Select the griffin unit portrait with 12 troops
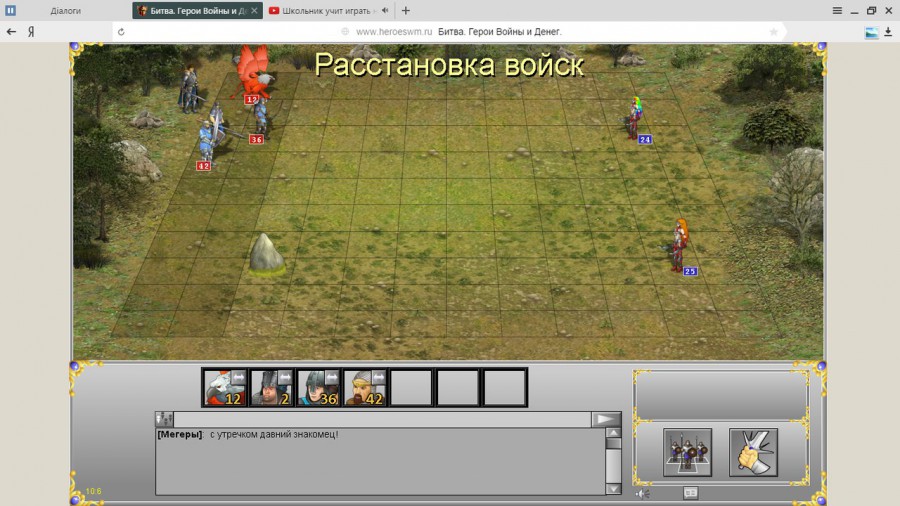 pyautogui.click(x=224, y=388)
